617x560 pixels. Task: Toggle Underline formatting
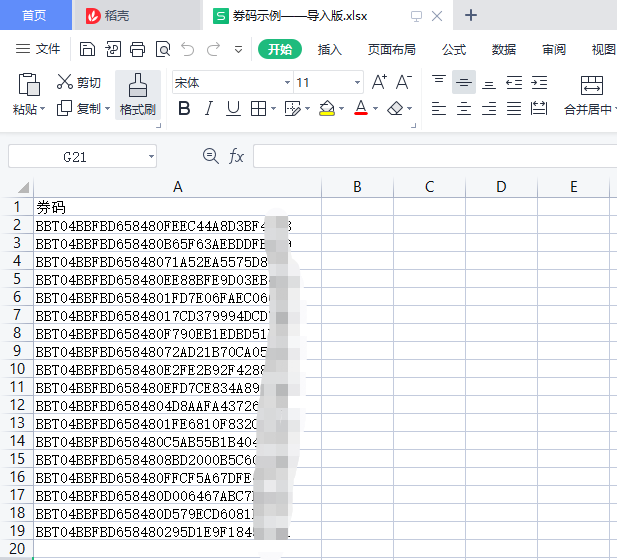(233, 109)
